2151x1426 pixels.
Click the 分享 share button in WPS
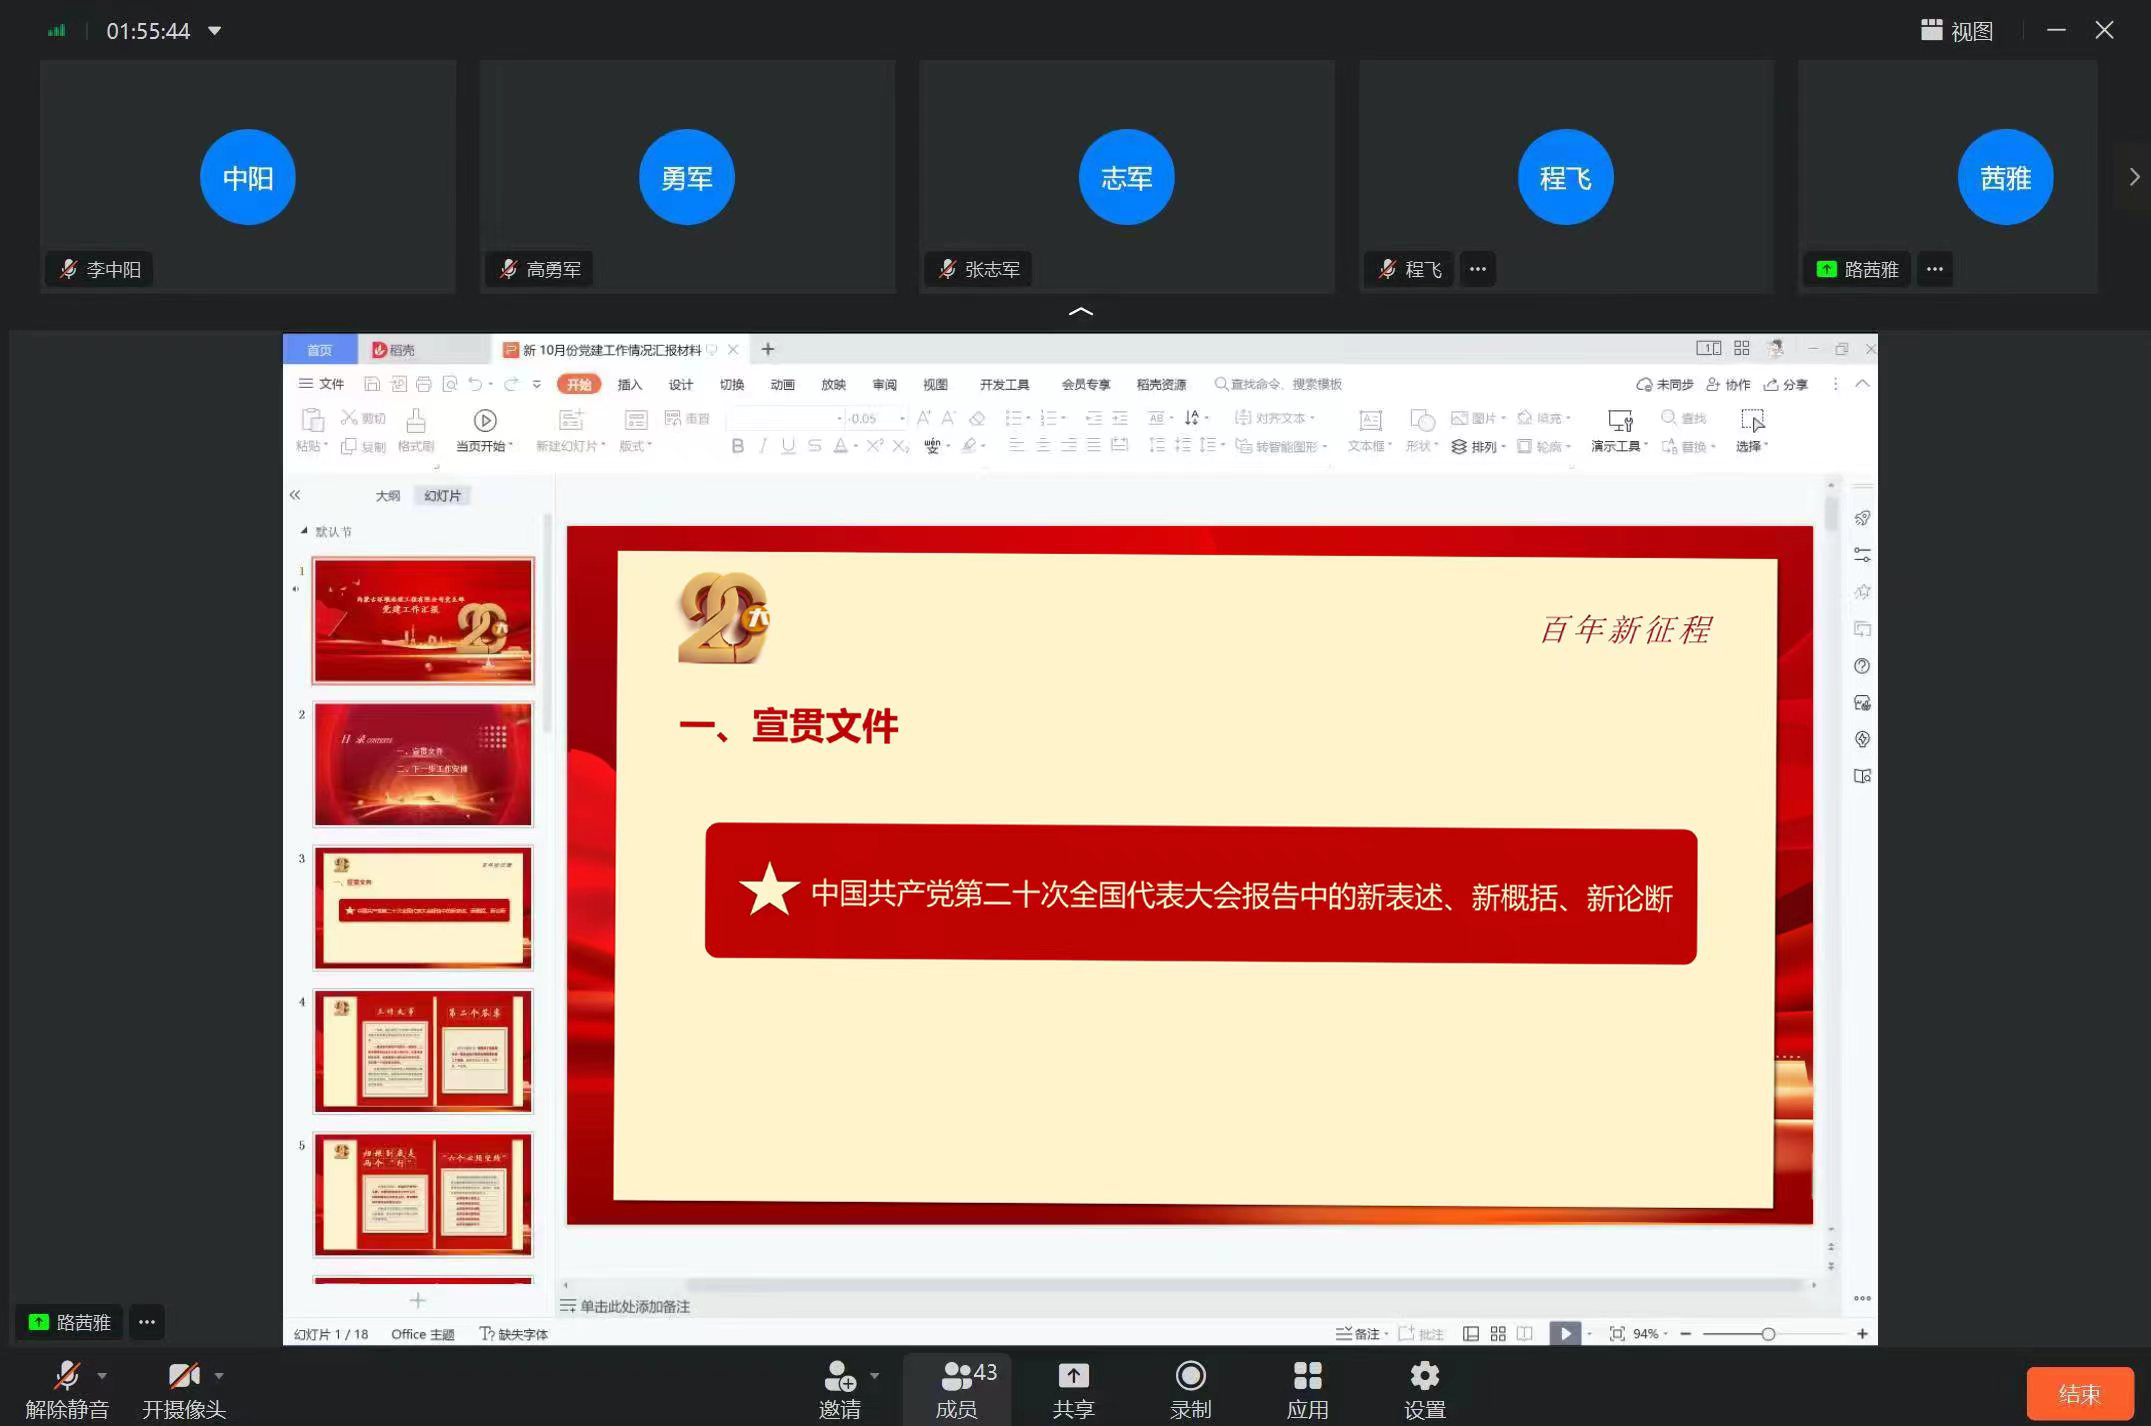click(1786, 384)
